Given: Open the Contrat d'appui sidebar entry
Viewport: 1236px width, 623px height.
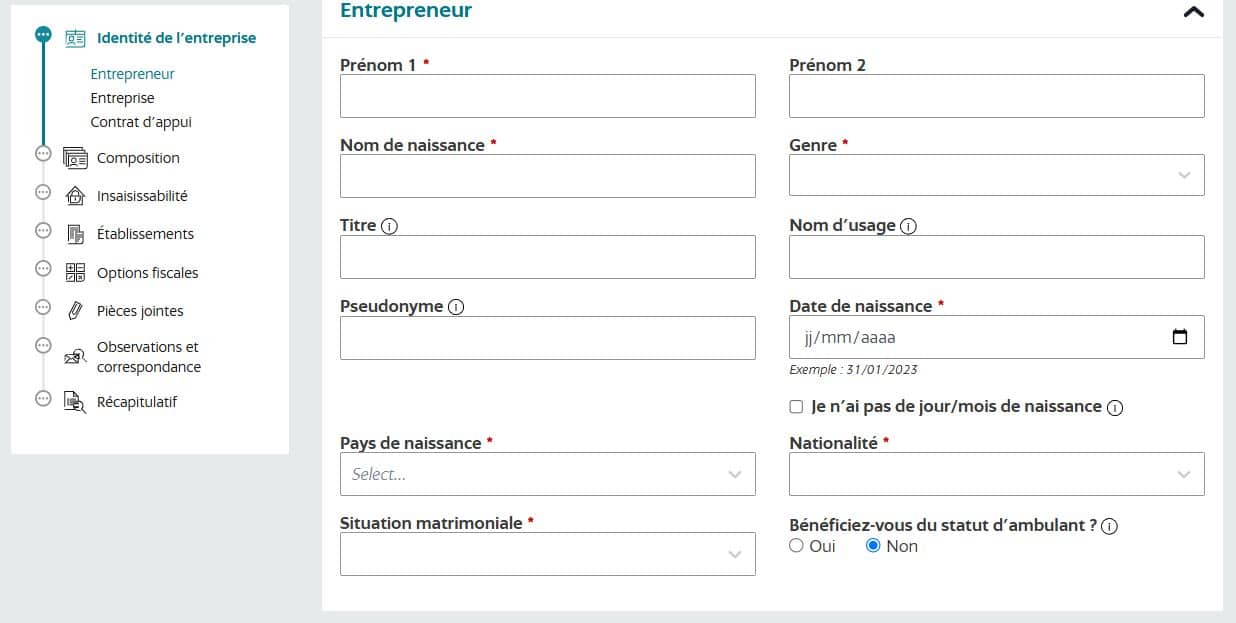Looking at the screenshot, I should point(140,121).
